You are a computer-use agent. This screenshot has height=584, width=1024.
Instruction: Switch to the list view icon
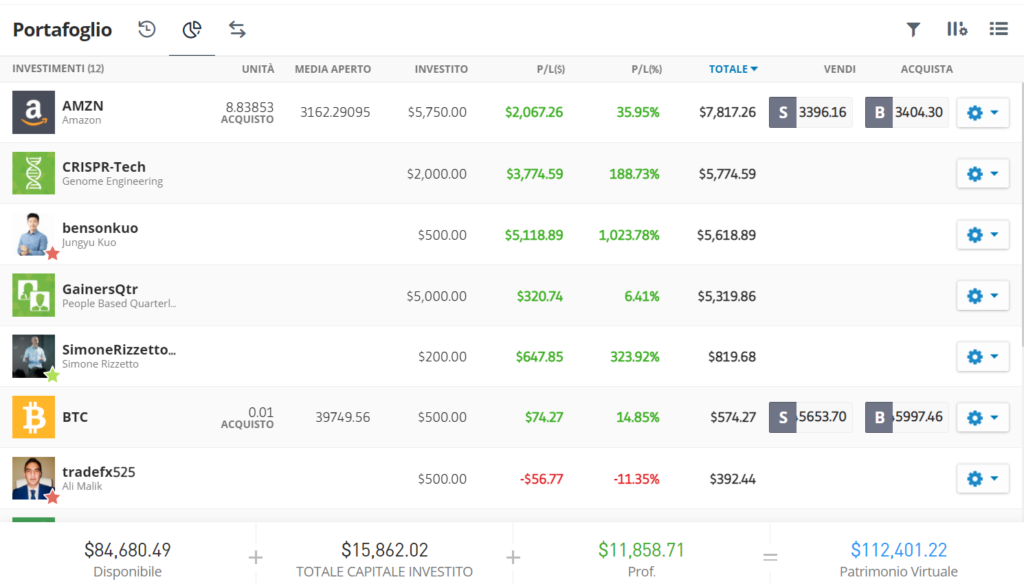[x=999, y=29]
